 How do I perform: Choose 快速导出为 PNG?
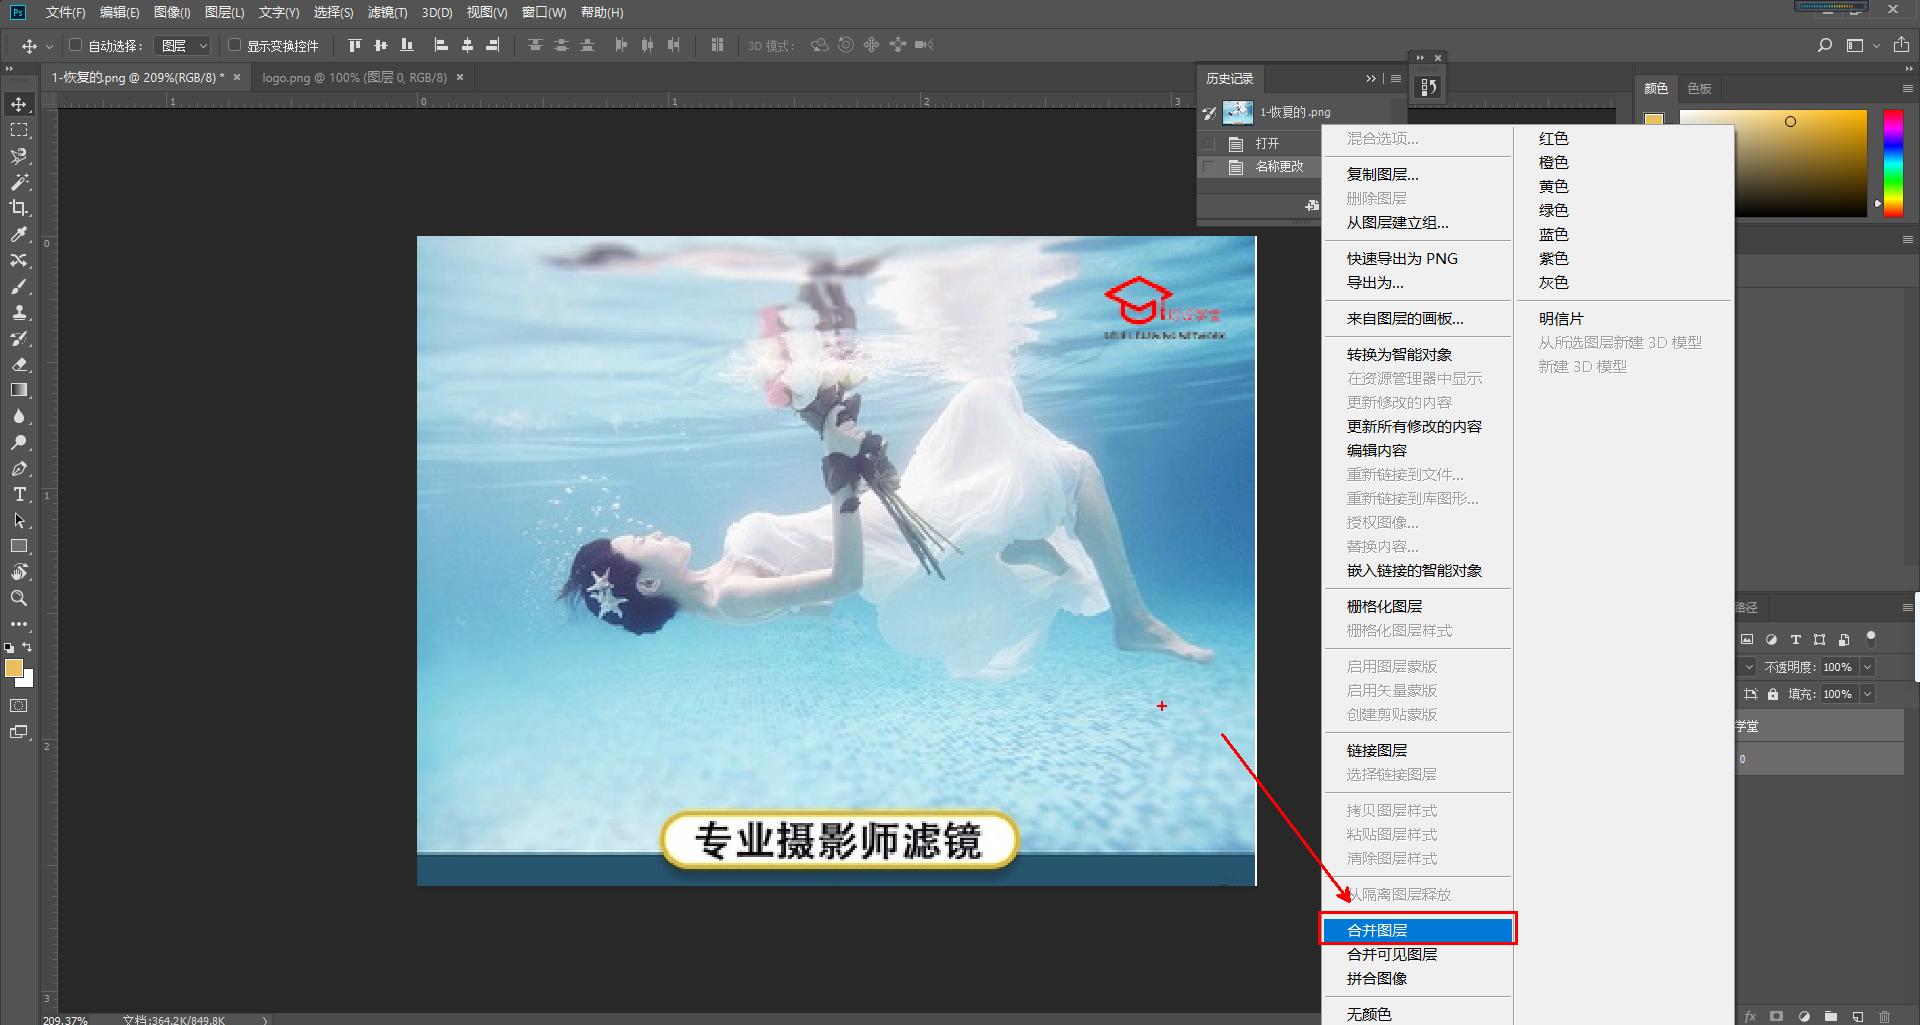point(1401,258)
